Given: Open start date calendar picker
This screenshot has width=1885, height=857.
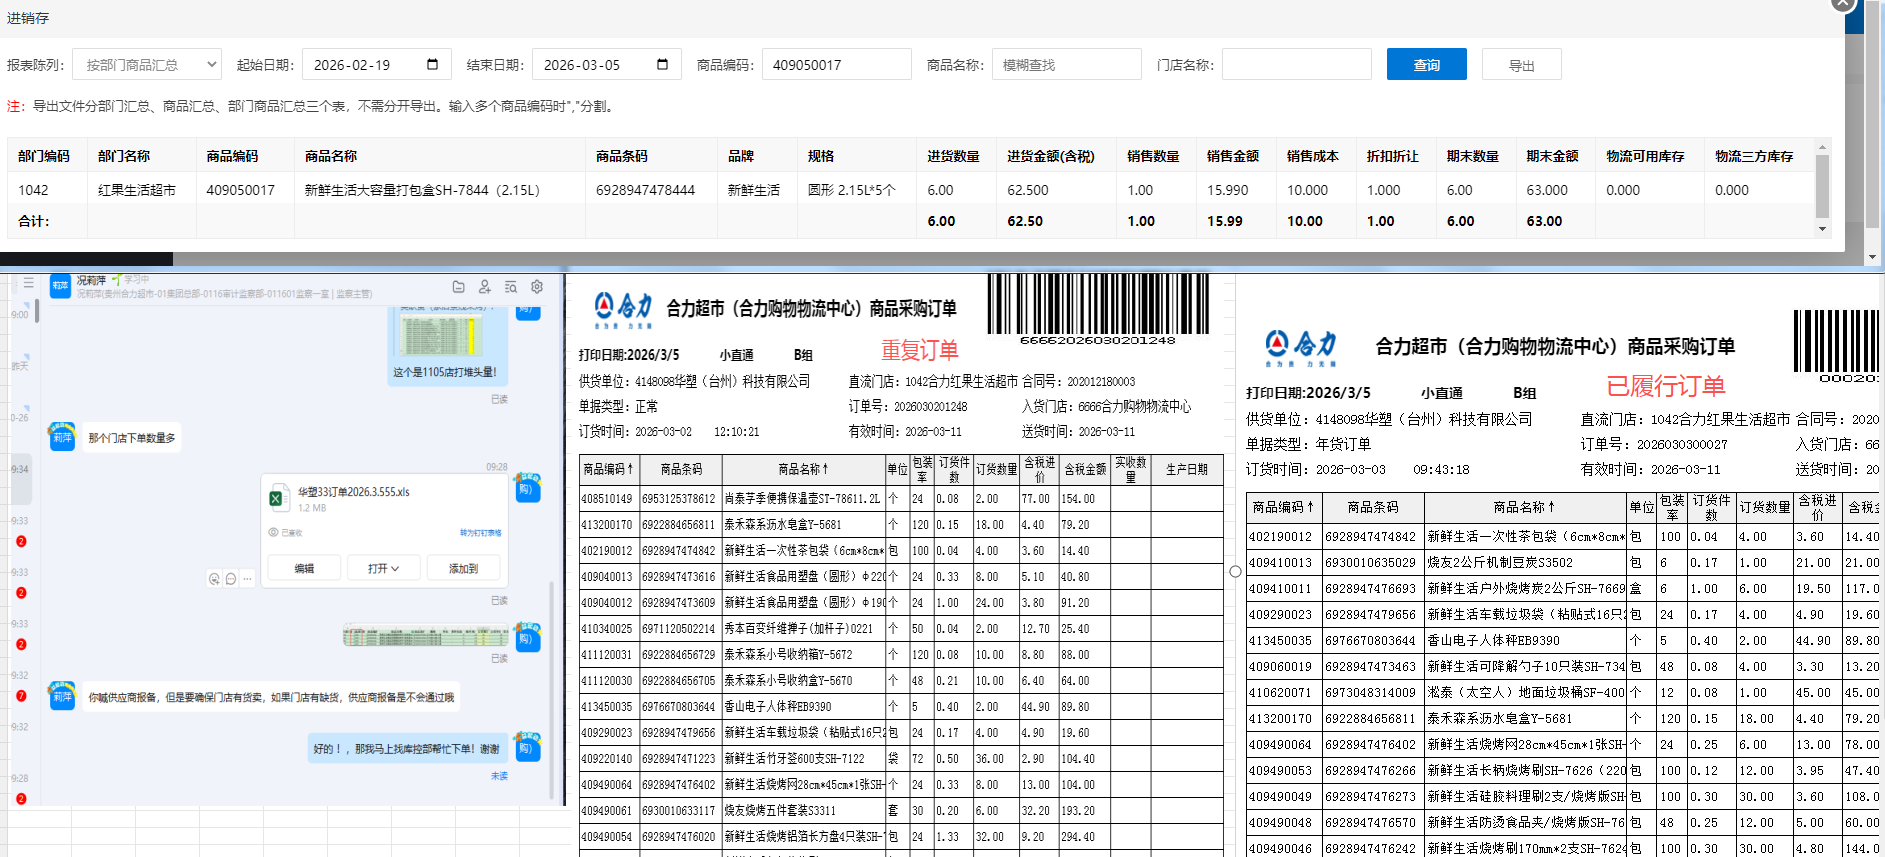Looking at the screenshot, I should tap(432, 65).
